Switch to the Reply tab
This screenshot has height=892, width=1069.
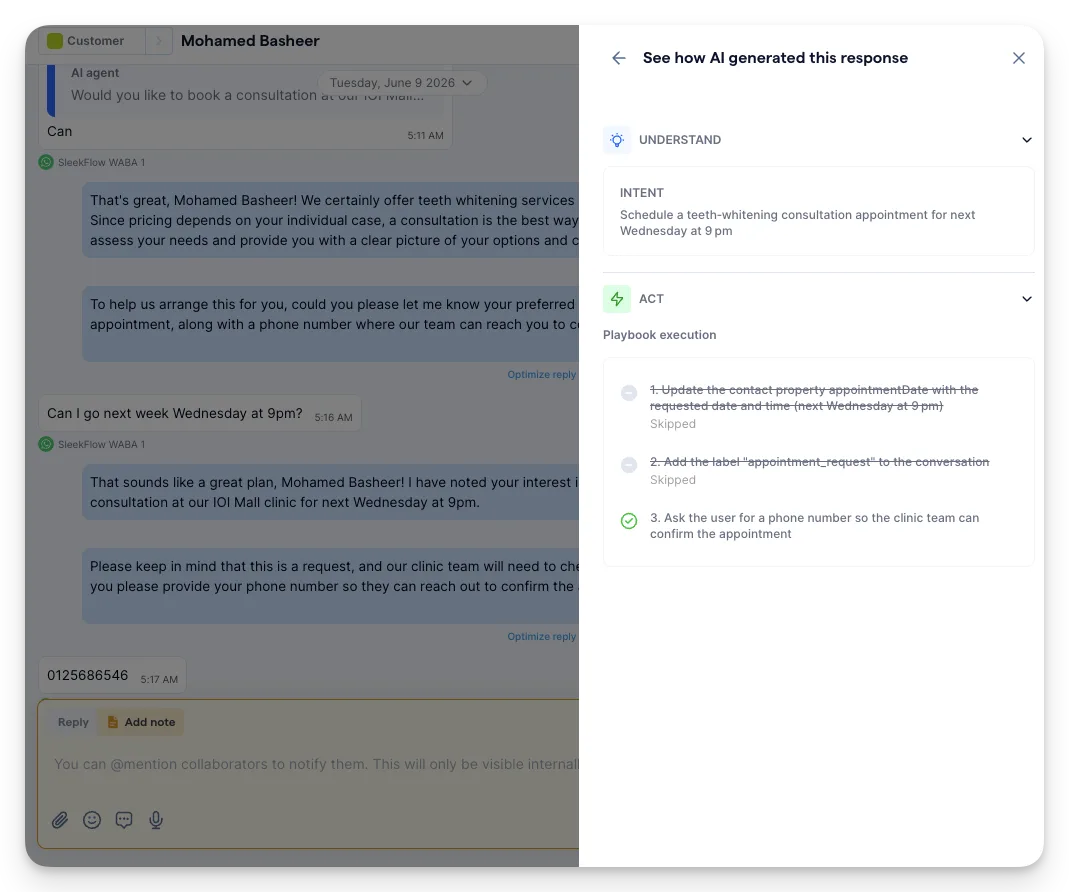pyautogui.click(x=73, y=722)
